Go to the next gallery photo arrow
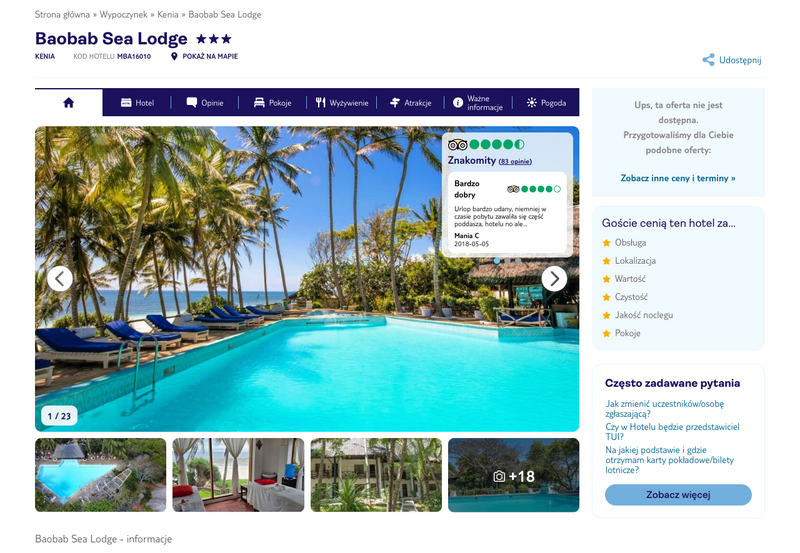800x553 pixels. [554, 279]
